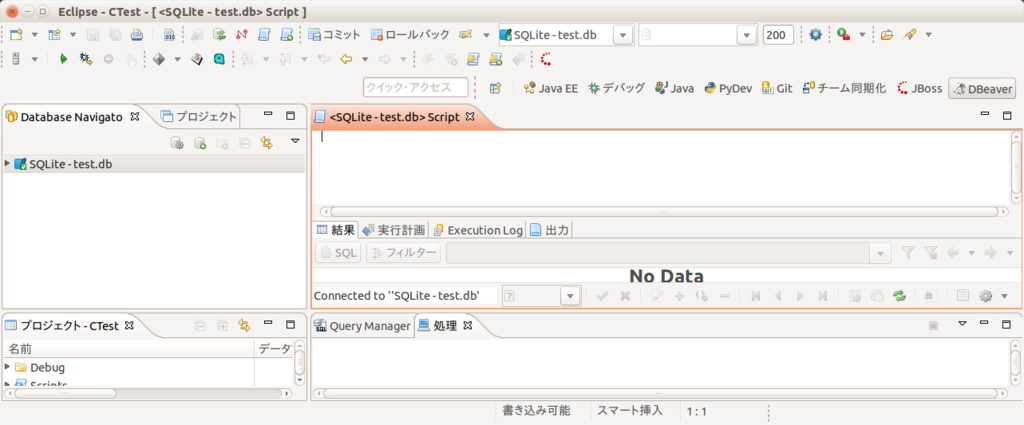This screenshot has height=425, width=1024.
Task: Click the red JBoss icon in second toolbar
Action: pyautogui.click(x=546, y=59)
